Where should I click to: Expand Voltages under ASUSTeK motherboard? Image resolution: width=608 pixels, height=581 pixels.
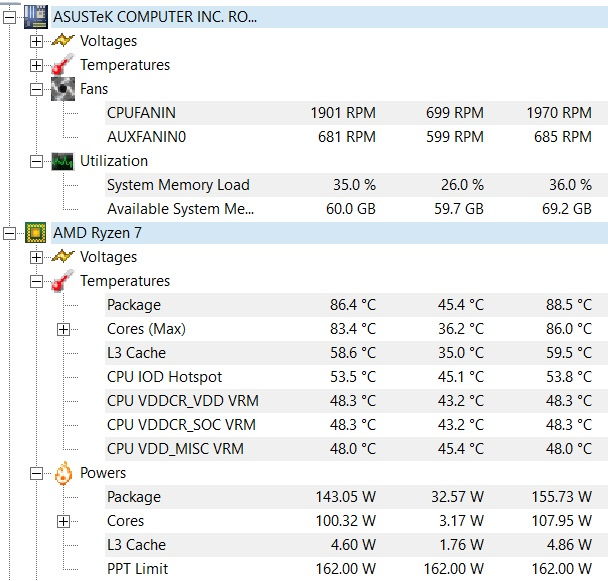[37, 41]
